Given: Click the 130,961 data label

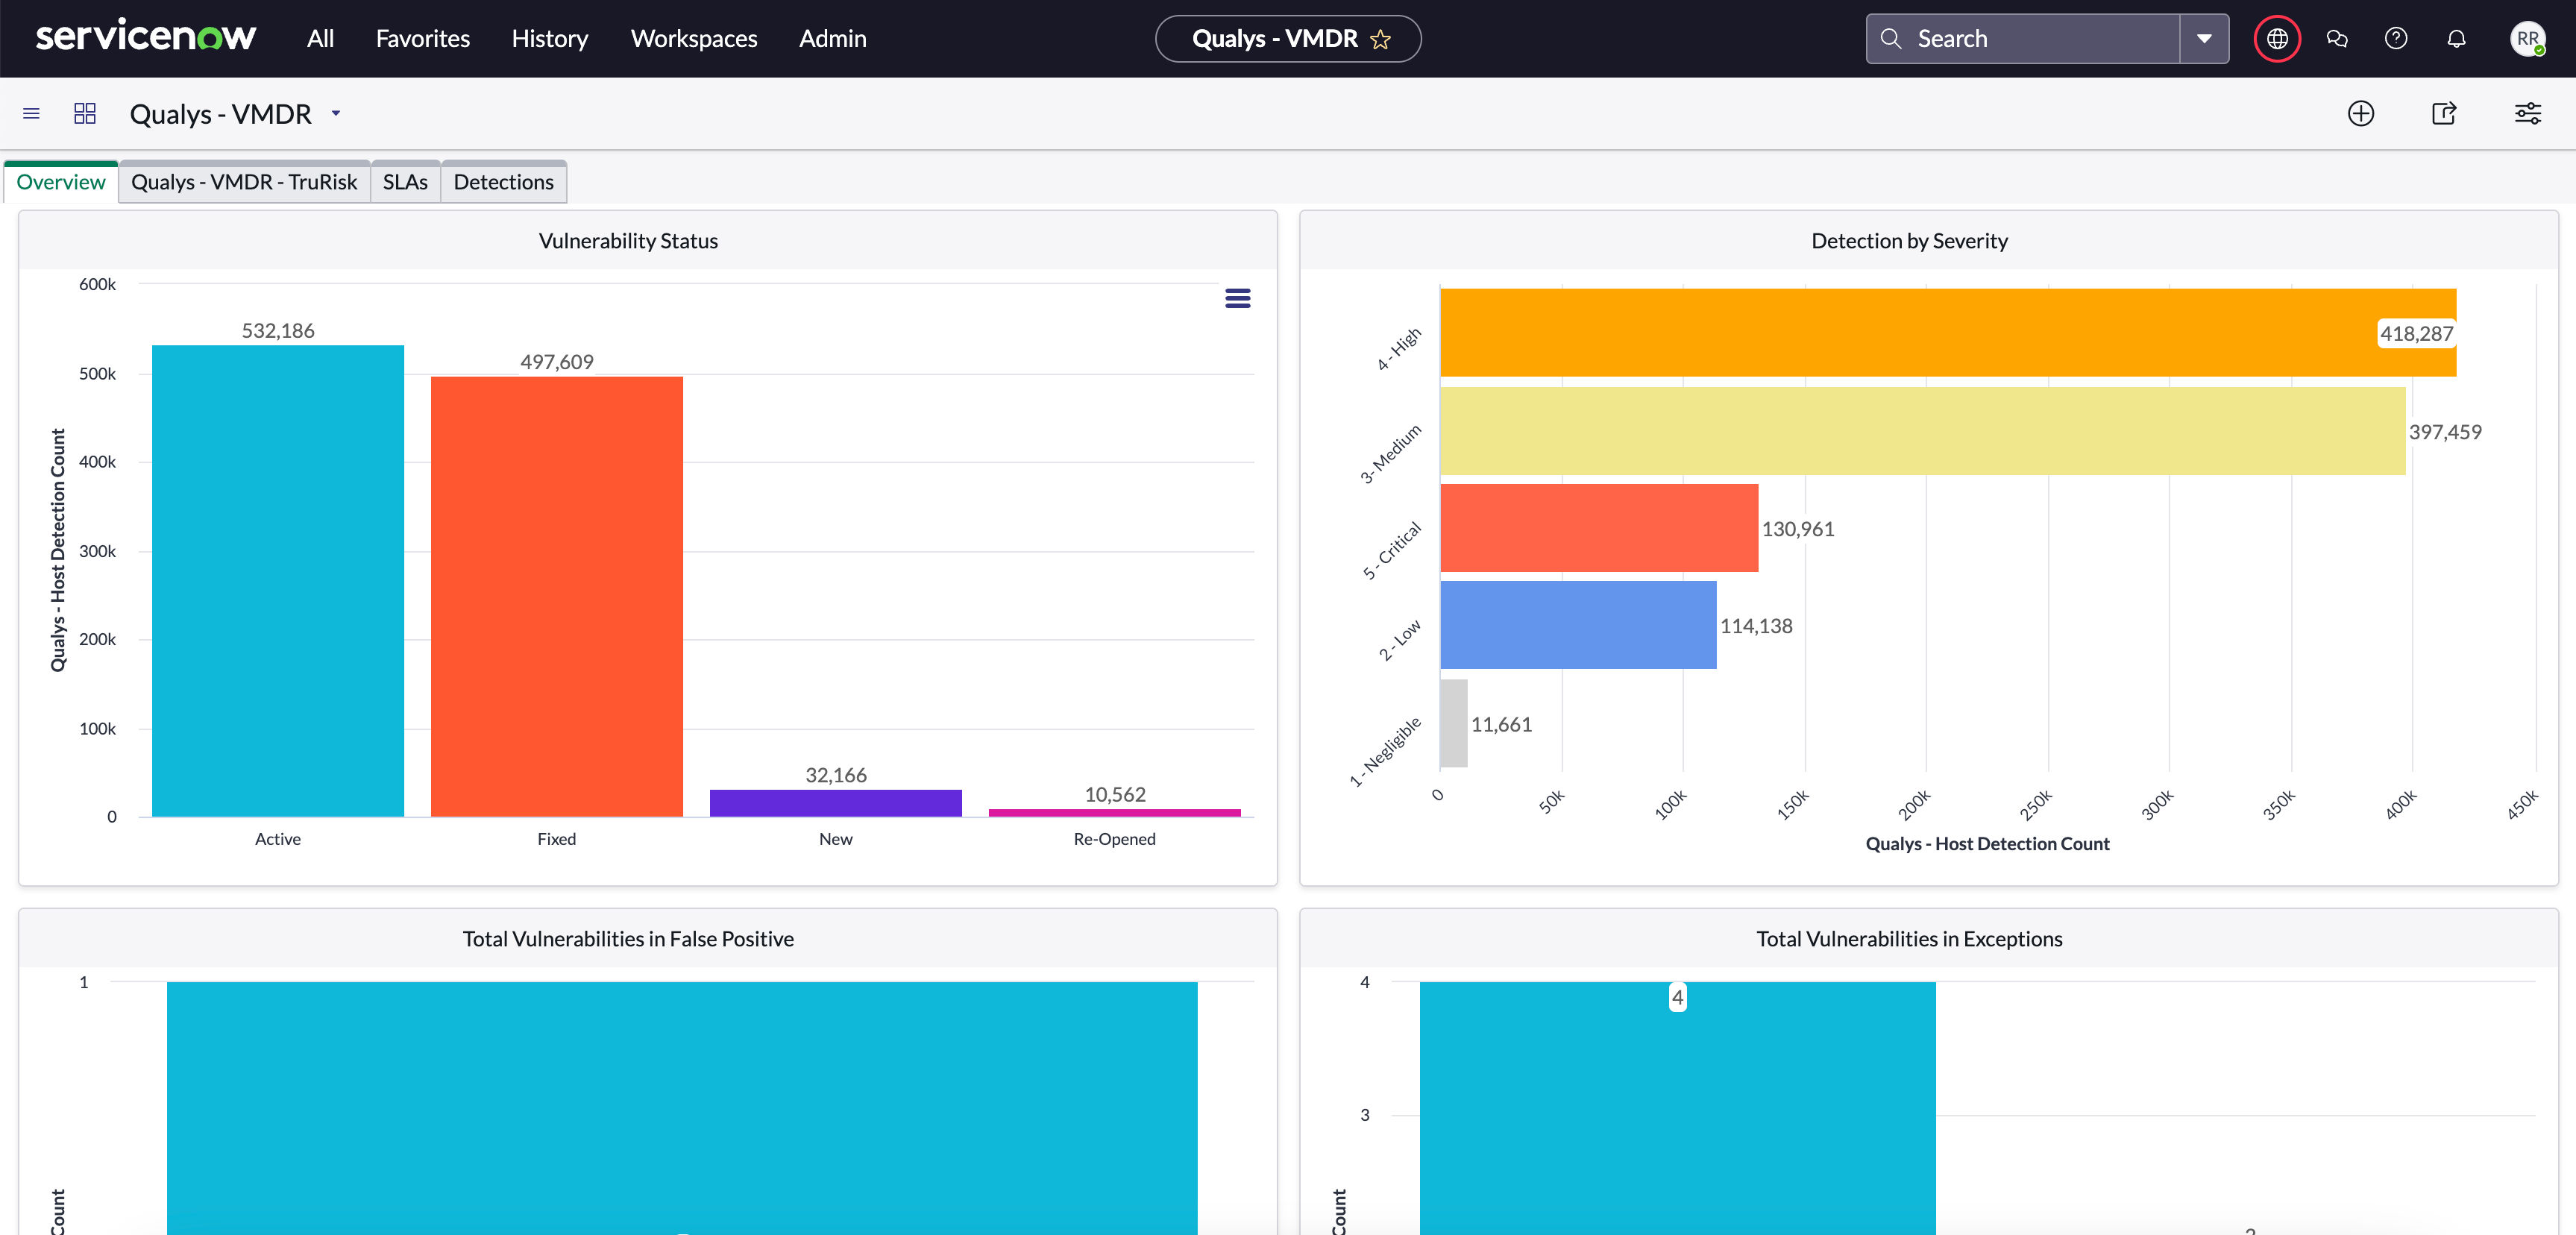Looking at the screenshot, I should pyautogui.click(x=1798, y=529).
